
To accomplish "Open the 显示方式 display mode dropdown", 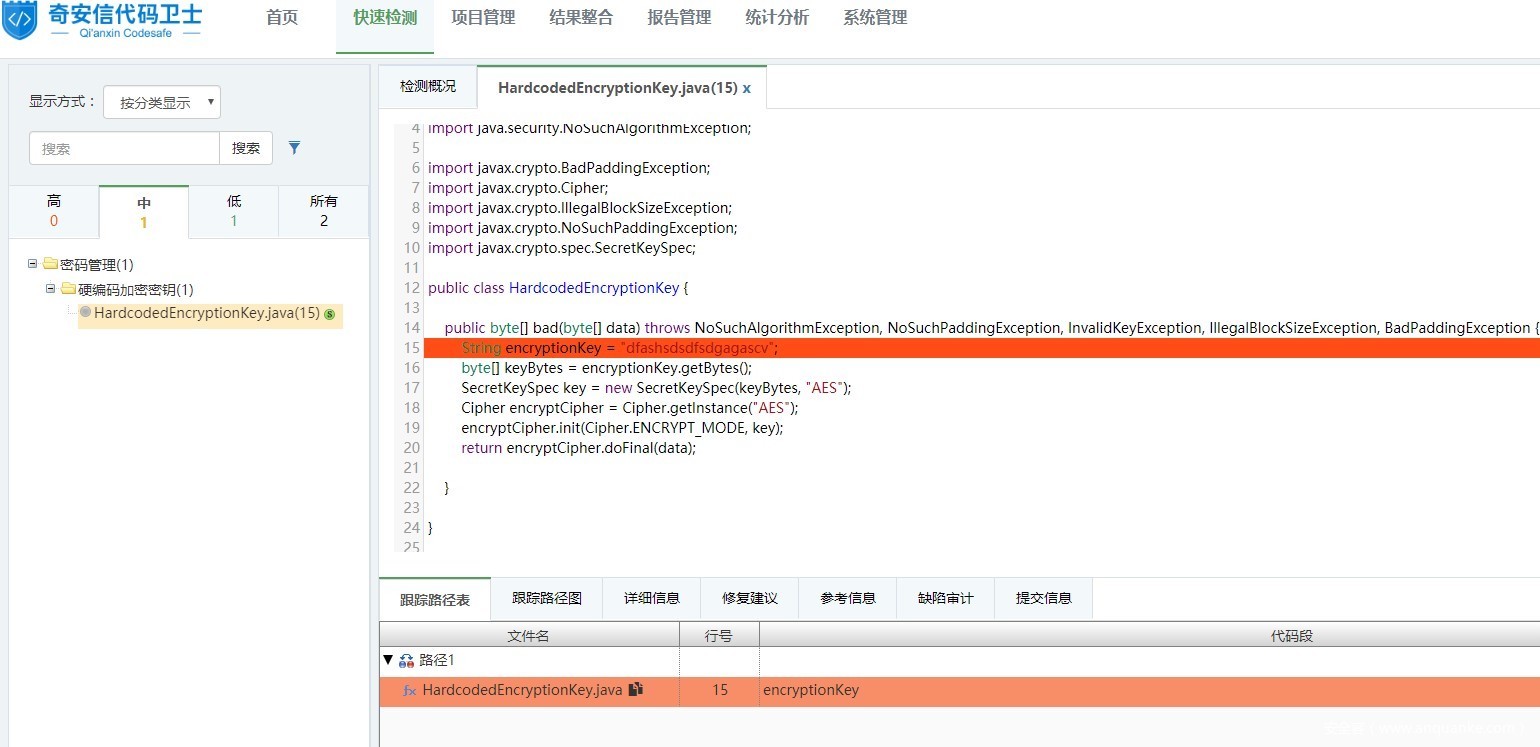I will (162, 102).
